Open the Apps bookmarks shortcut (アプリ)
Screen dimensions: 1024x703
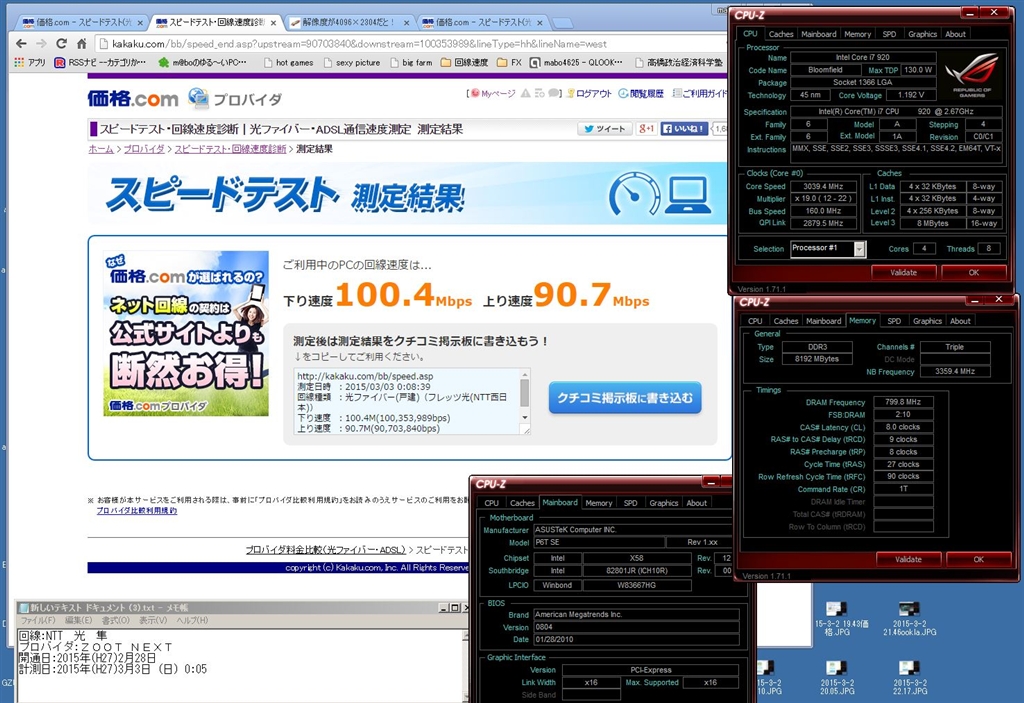coord(30,63)
